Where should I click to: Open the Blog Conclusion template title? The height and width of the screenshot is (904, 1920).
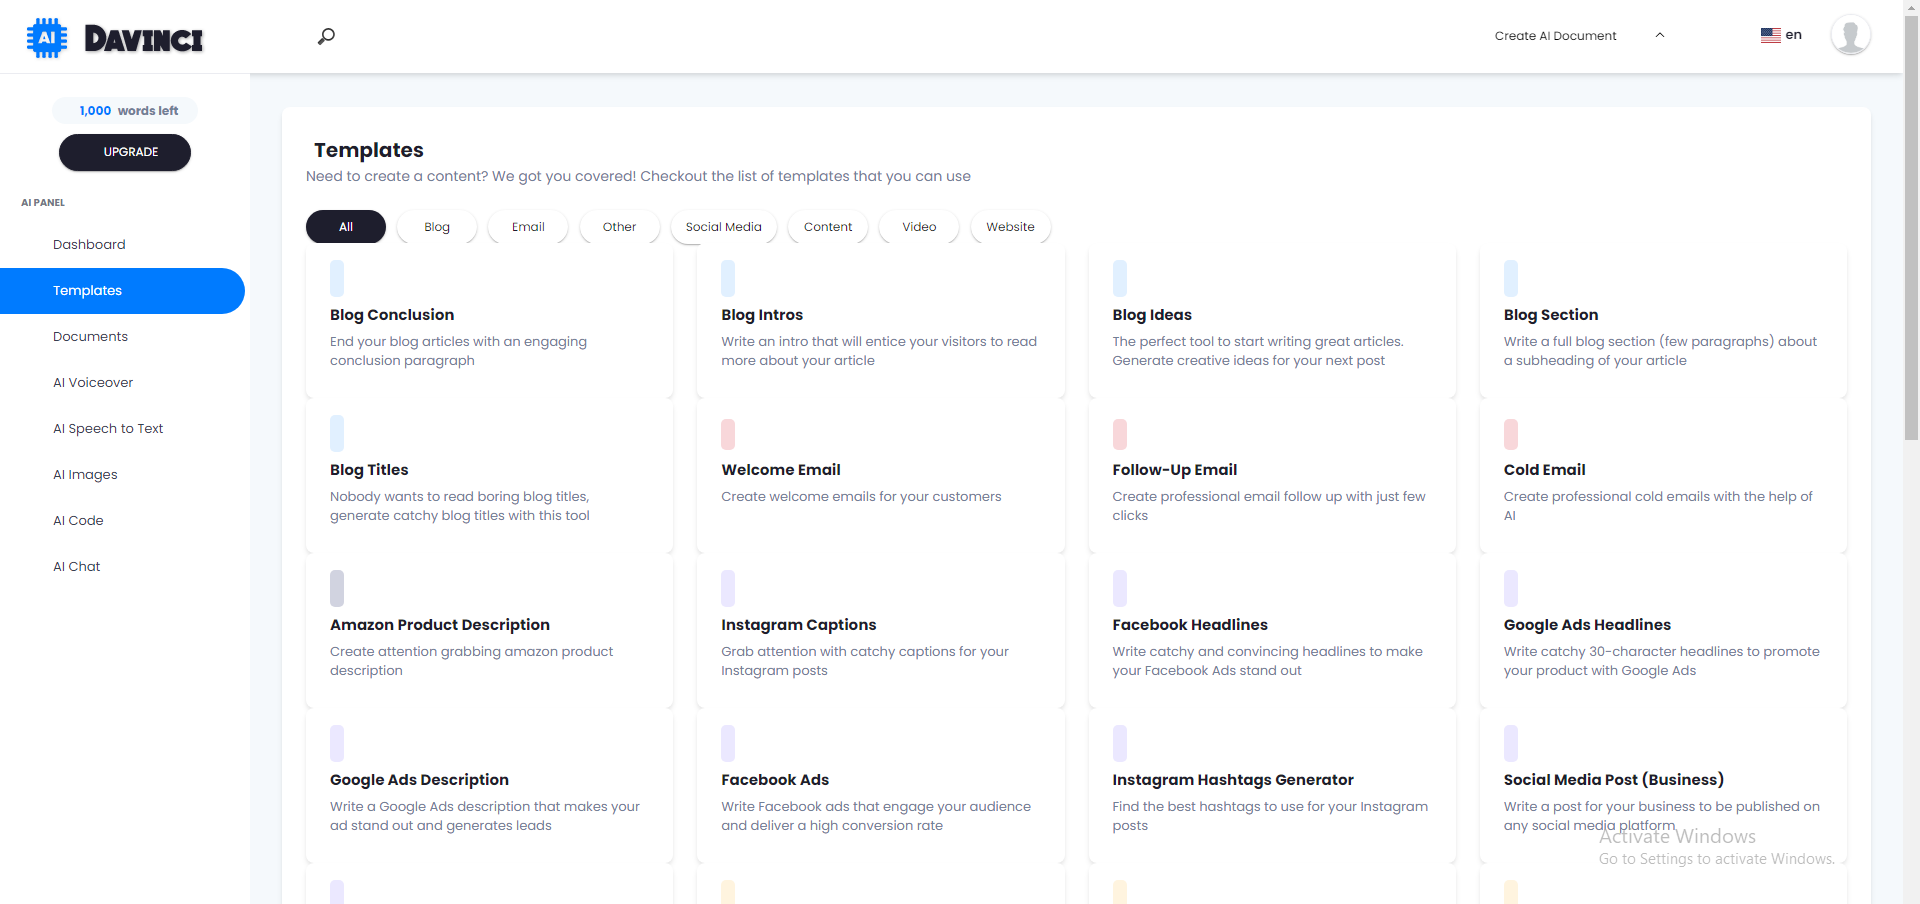392,315
